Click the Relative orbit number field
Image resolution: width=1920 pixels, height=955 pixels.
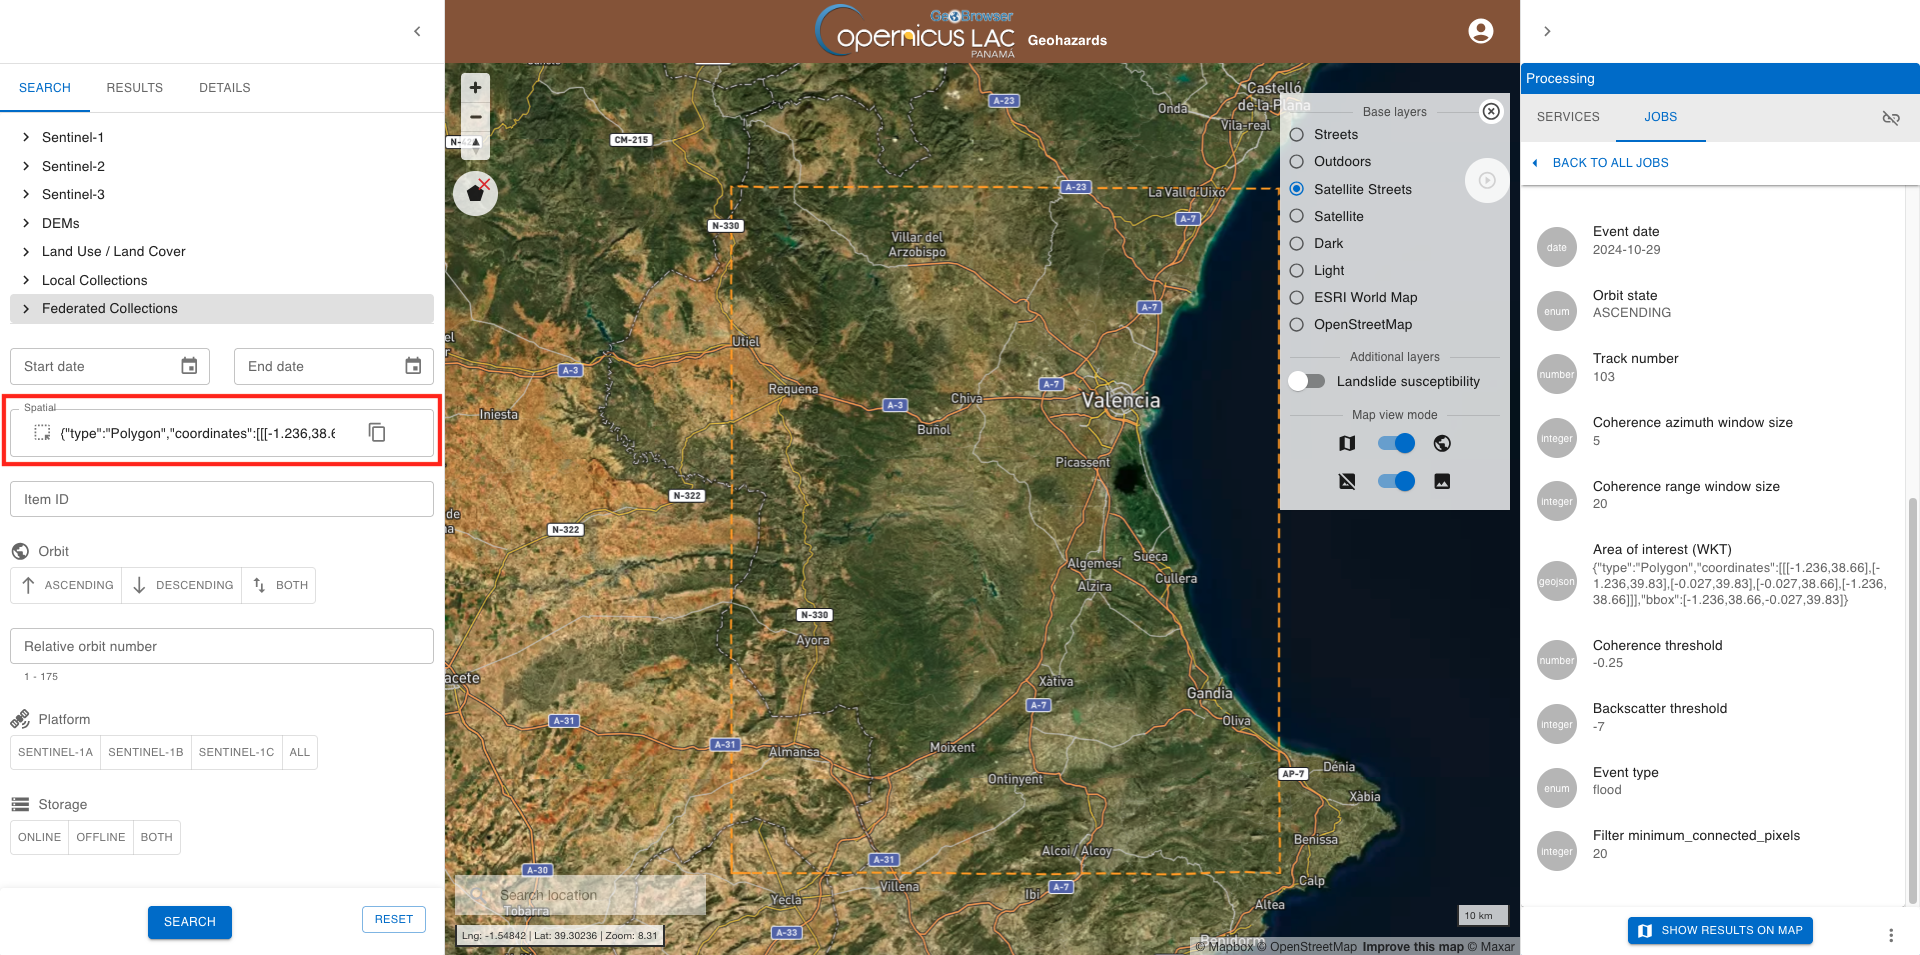(x=221, y=646)
